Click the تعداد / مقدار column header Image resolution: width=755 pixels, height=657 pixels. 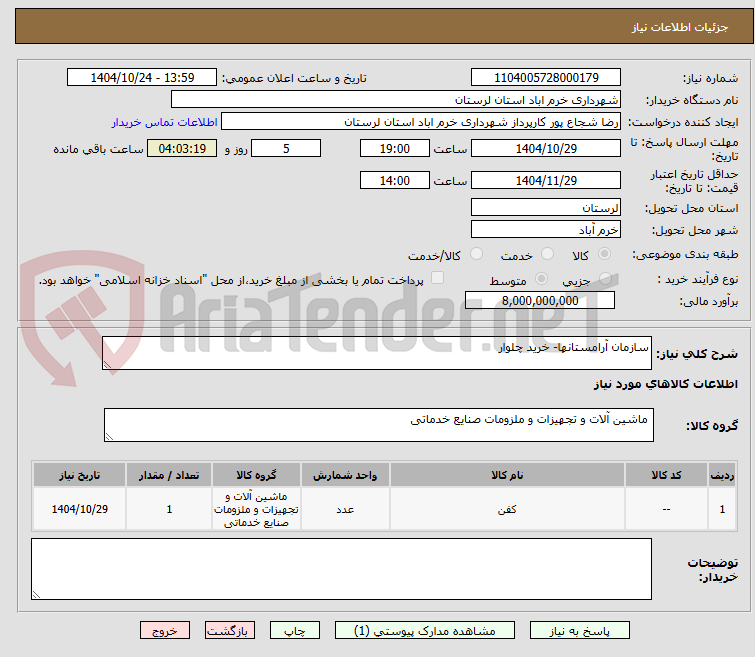pyautogui.click(x=169, y=475)
